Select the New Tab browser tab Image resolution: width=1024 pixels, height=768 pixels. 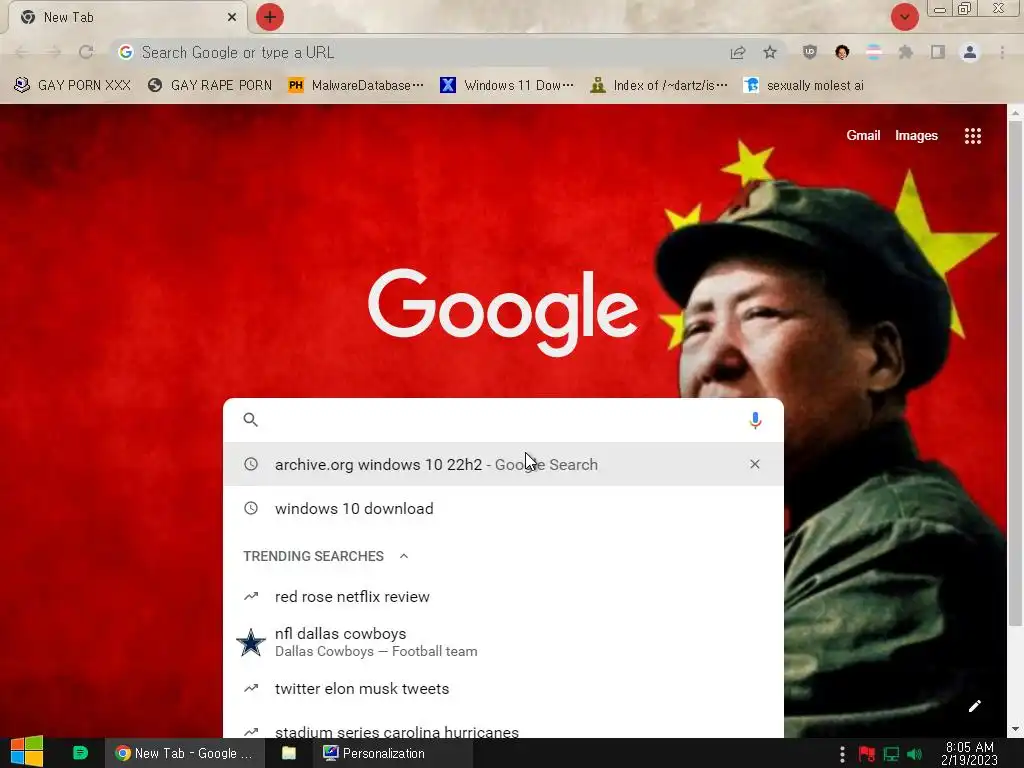coord(127,17)
